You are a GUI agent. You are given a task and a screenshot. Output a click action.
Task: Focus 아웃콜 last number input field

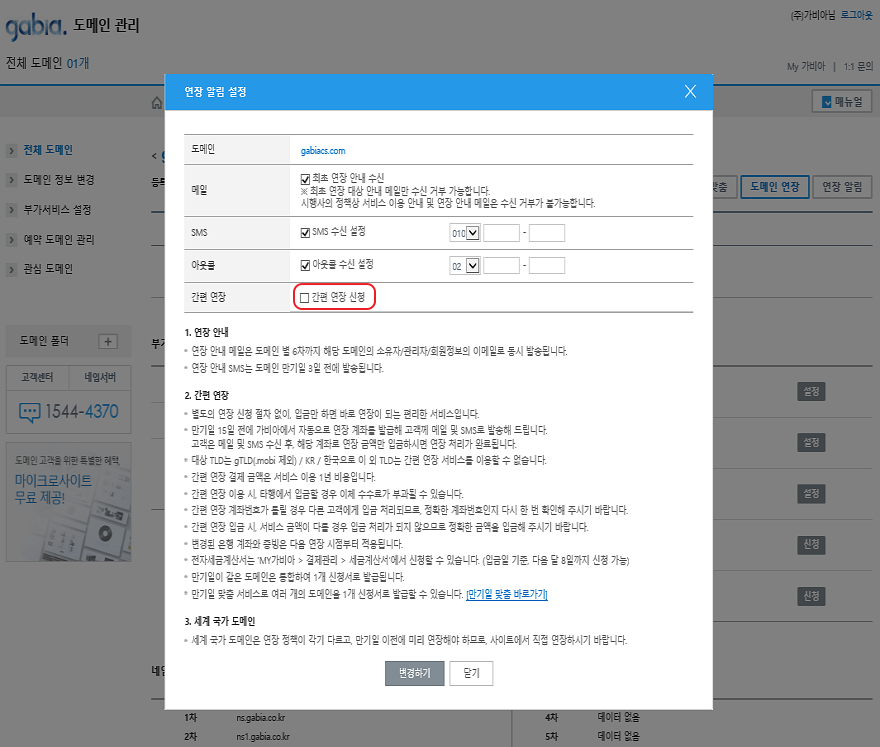click(x=547, y=265)
